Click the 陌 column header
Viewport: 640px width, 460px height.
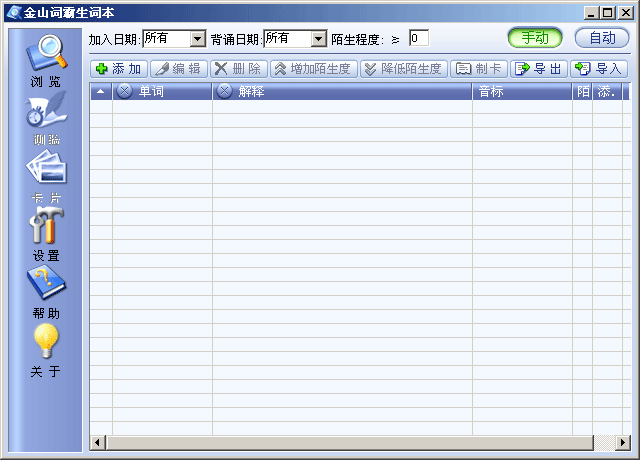pos(582,91)
